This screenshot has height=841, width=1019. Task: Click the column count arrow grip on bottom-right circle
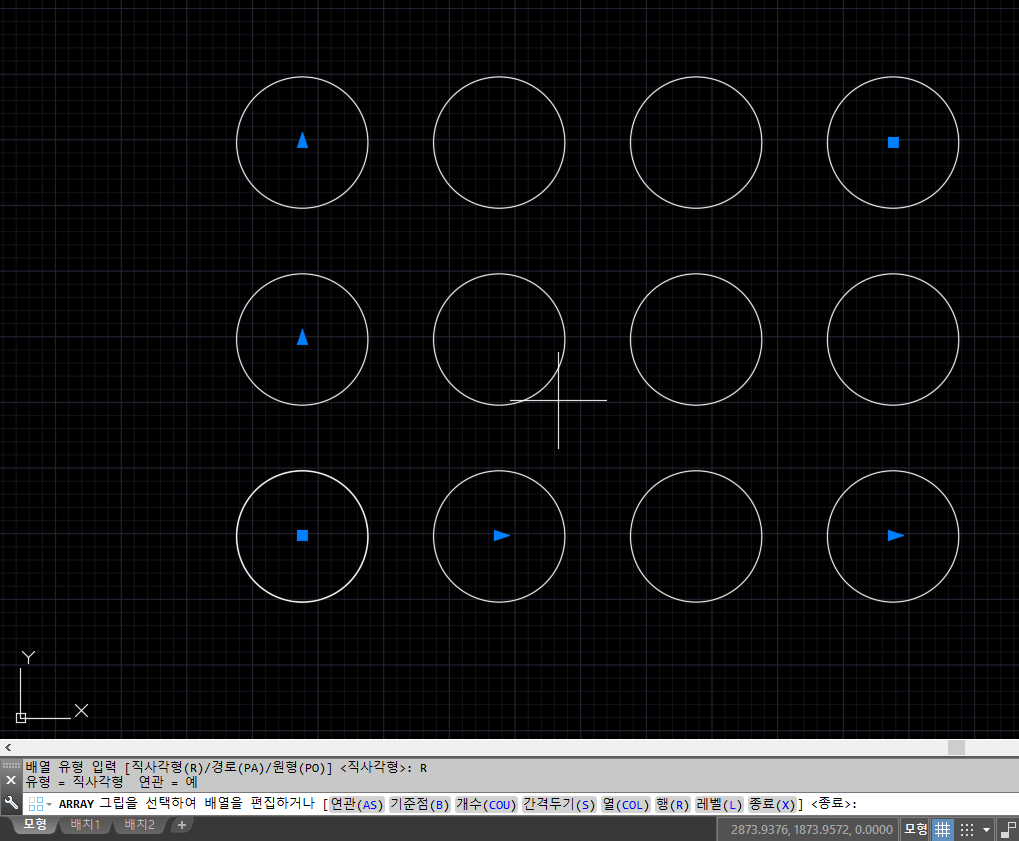pyautogui.click(x=896, y=536)
